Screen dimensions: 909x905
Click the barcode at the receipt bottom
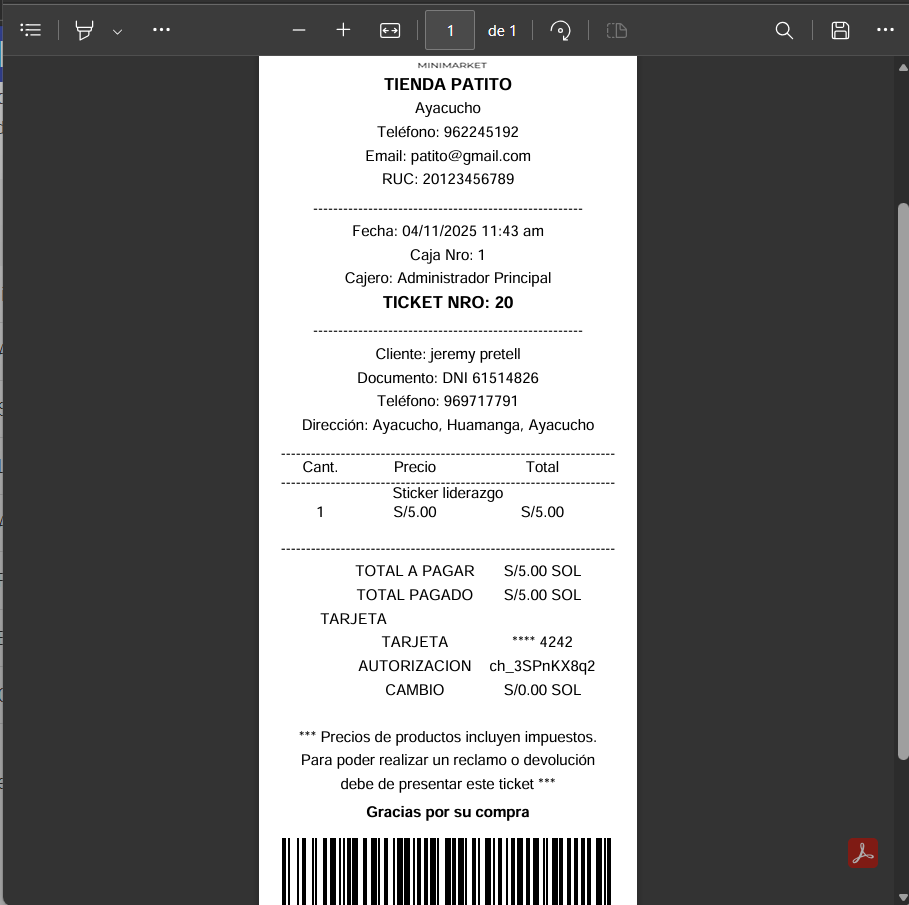[447, 870]
